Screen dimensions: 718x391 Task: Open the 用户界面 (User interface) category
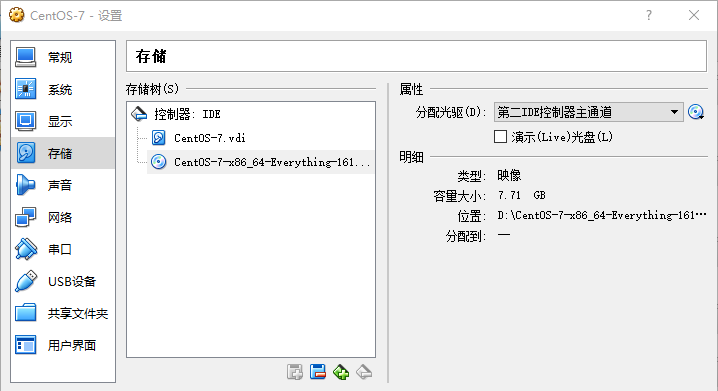pyautogui.click(x=63, y=345)
